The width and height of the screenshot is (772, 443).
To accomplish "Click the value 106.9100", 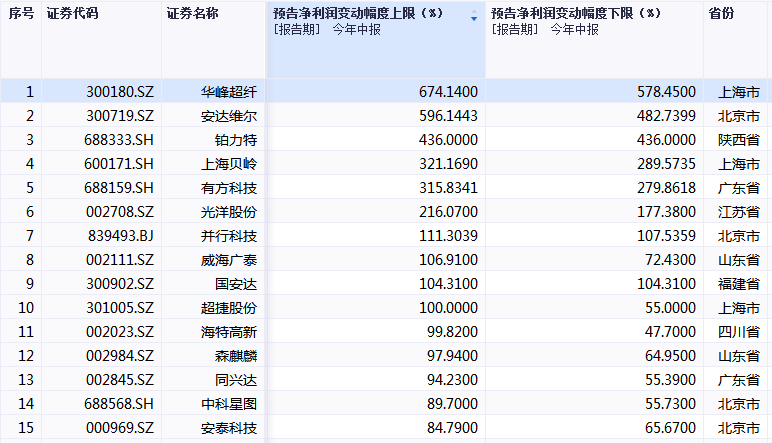I will click(448, 259).
